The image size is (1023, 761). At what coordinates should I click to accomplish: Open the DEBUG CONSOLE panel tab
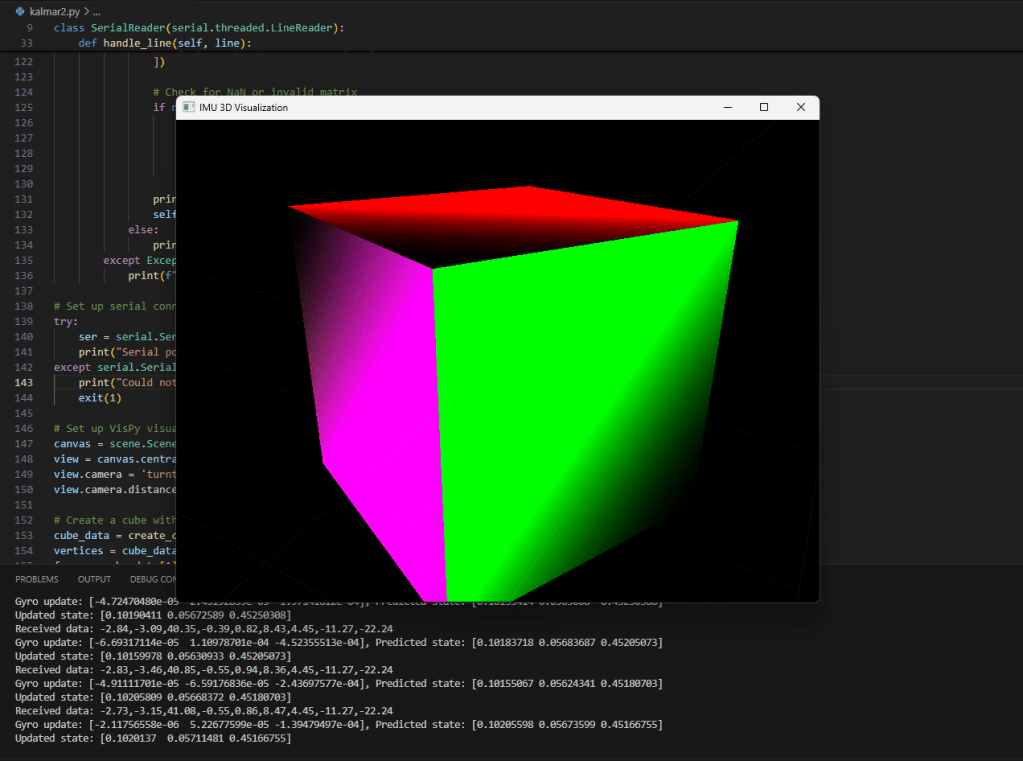coord(153,579)
